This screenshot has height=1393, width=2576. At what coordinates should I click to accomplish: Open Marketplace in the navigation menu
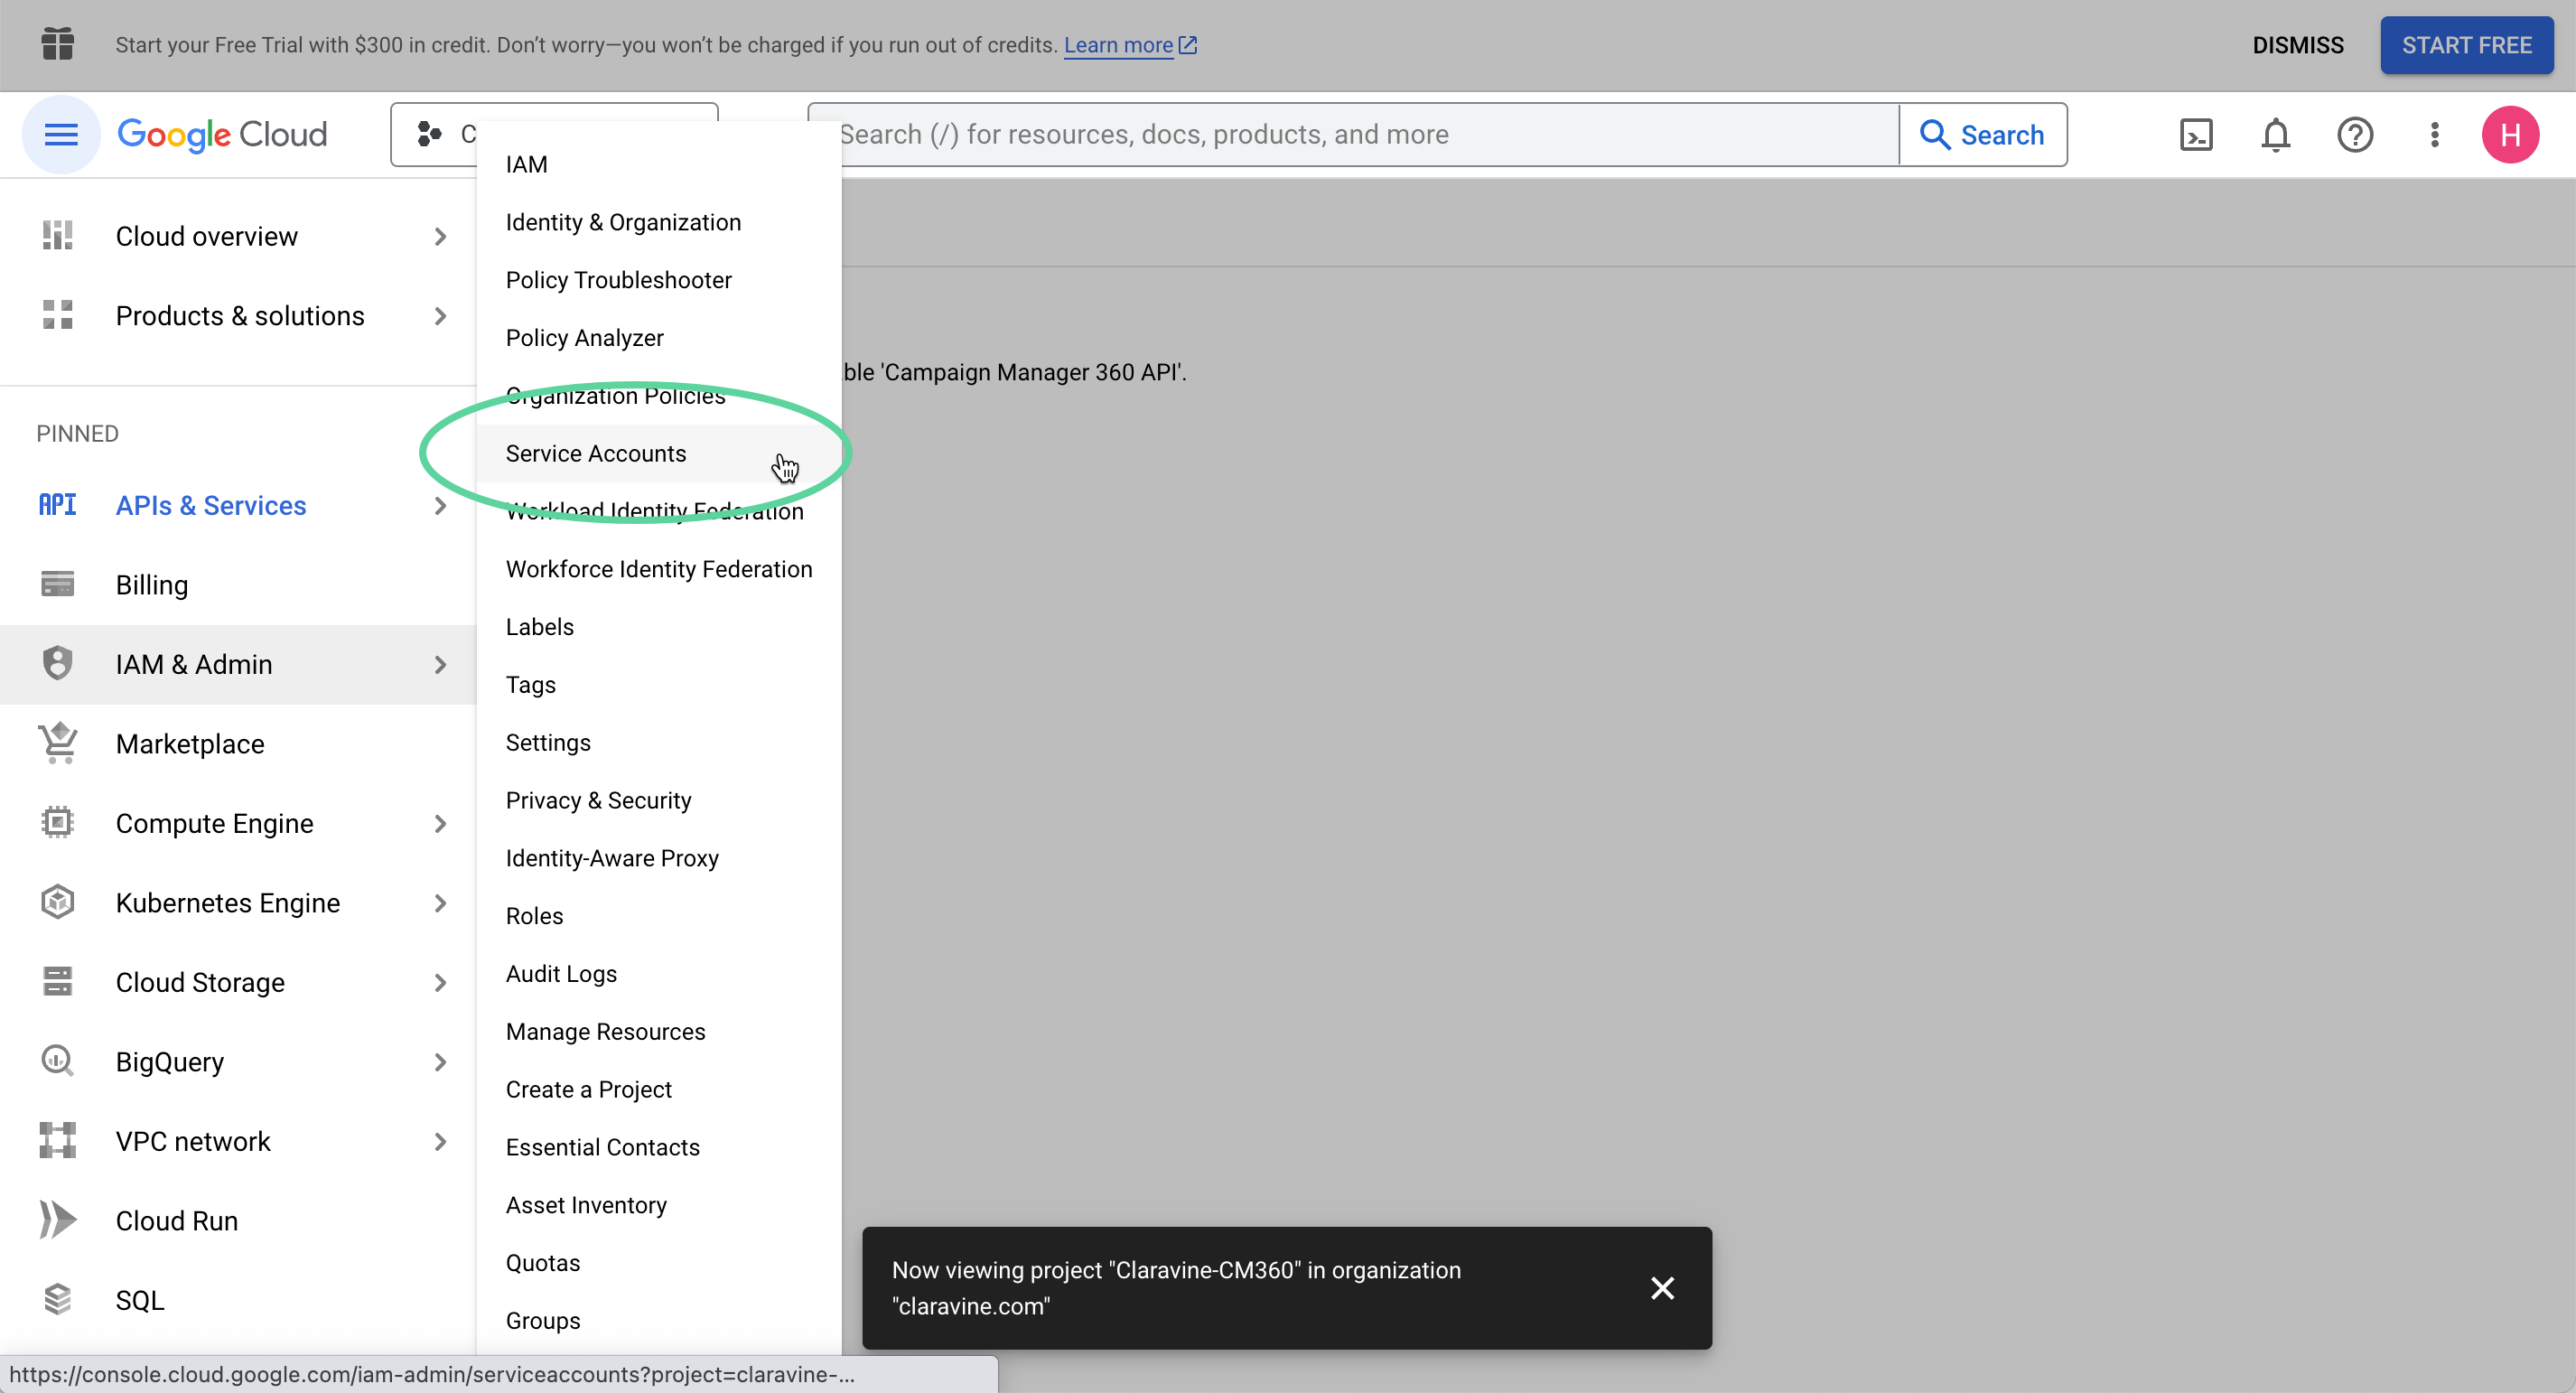(x=238, y=744)
